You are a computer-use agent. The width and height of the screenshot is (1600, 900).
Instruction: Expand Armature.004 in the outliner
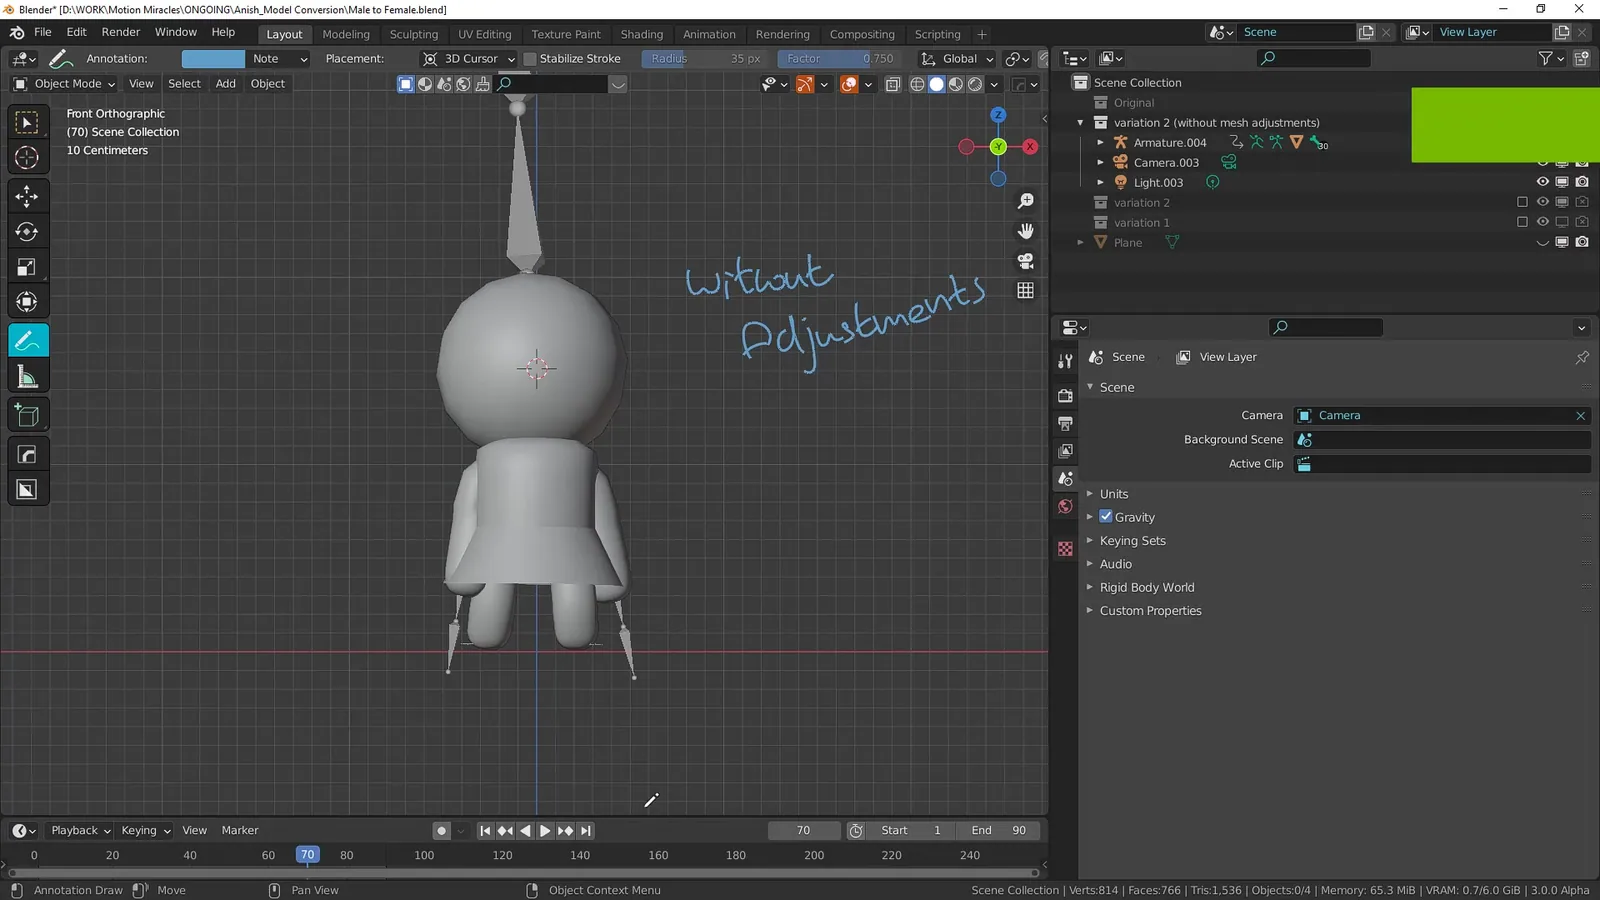click(x=1101, y=143)
